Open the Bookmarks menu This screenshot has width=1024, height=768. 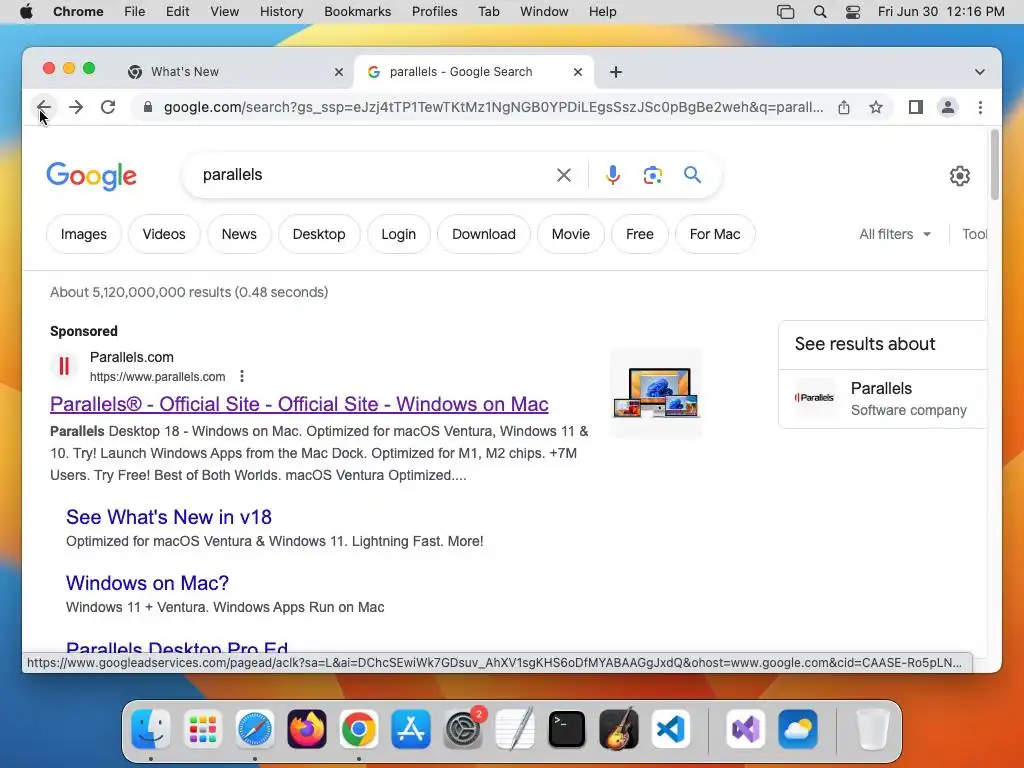[357, 12]
